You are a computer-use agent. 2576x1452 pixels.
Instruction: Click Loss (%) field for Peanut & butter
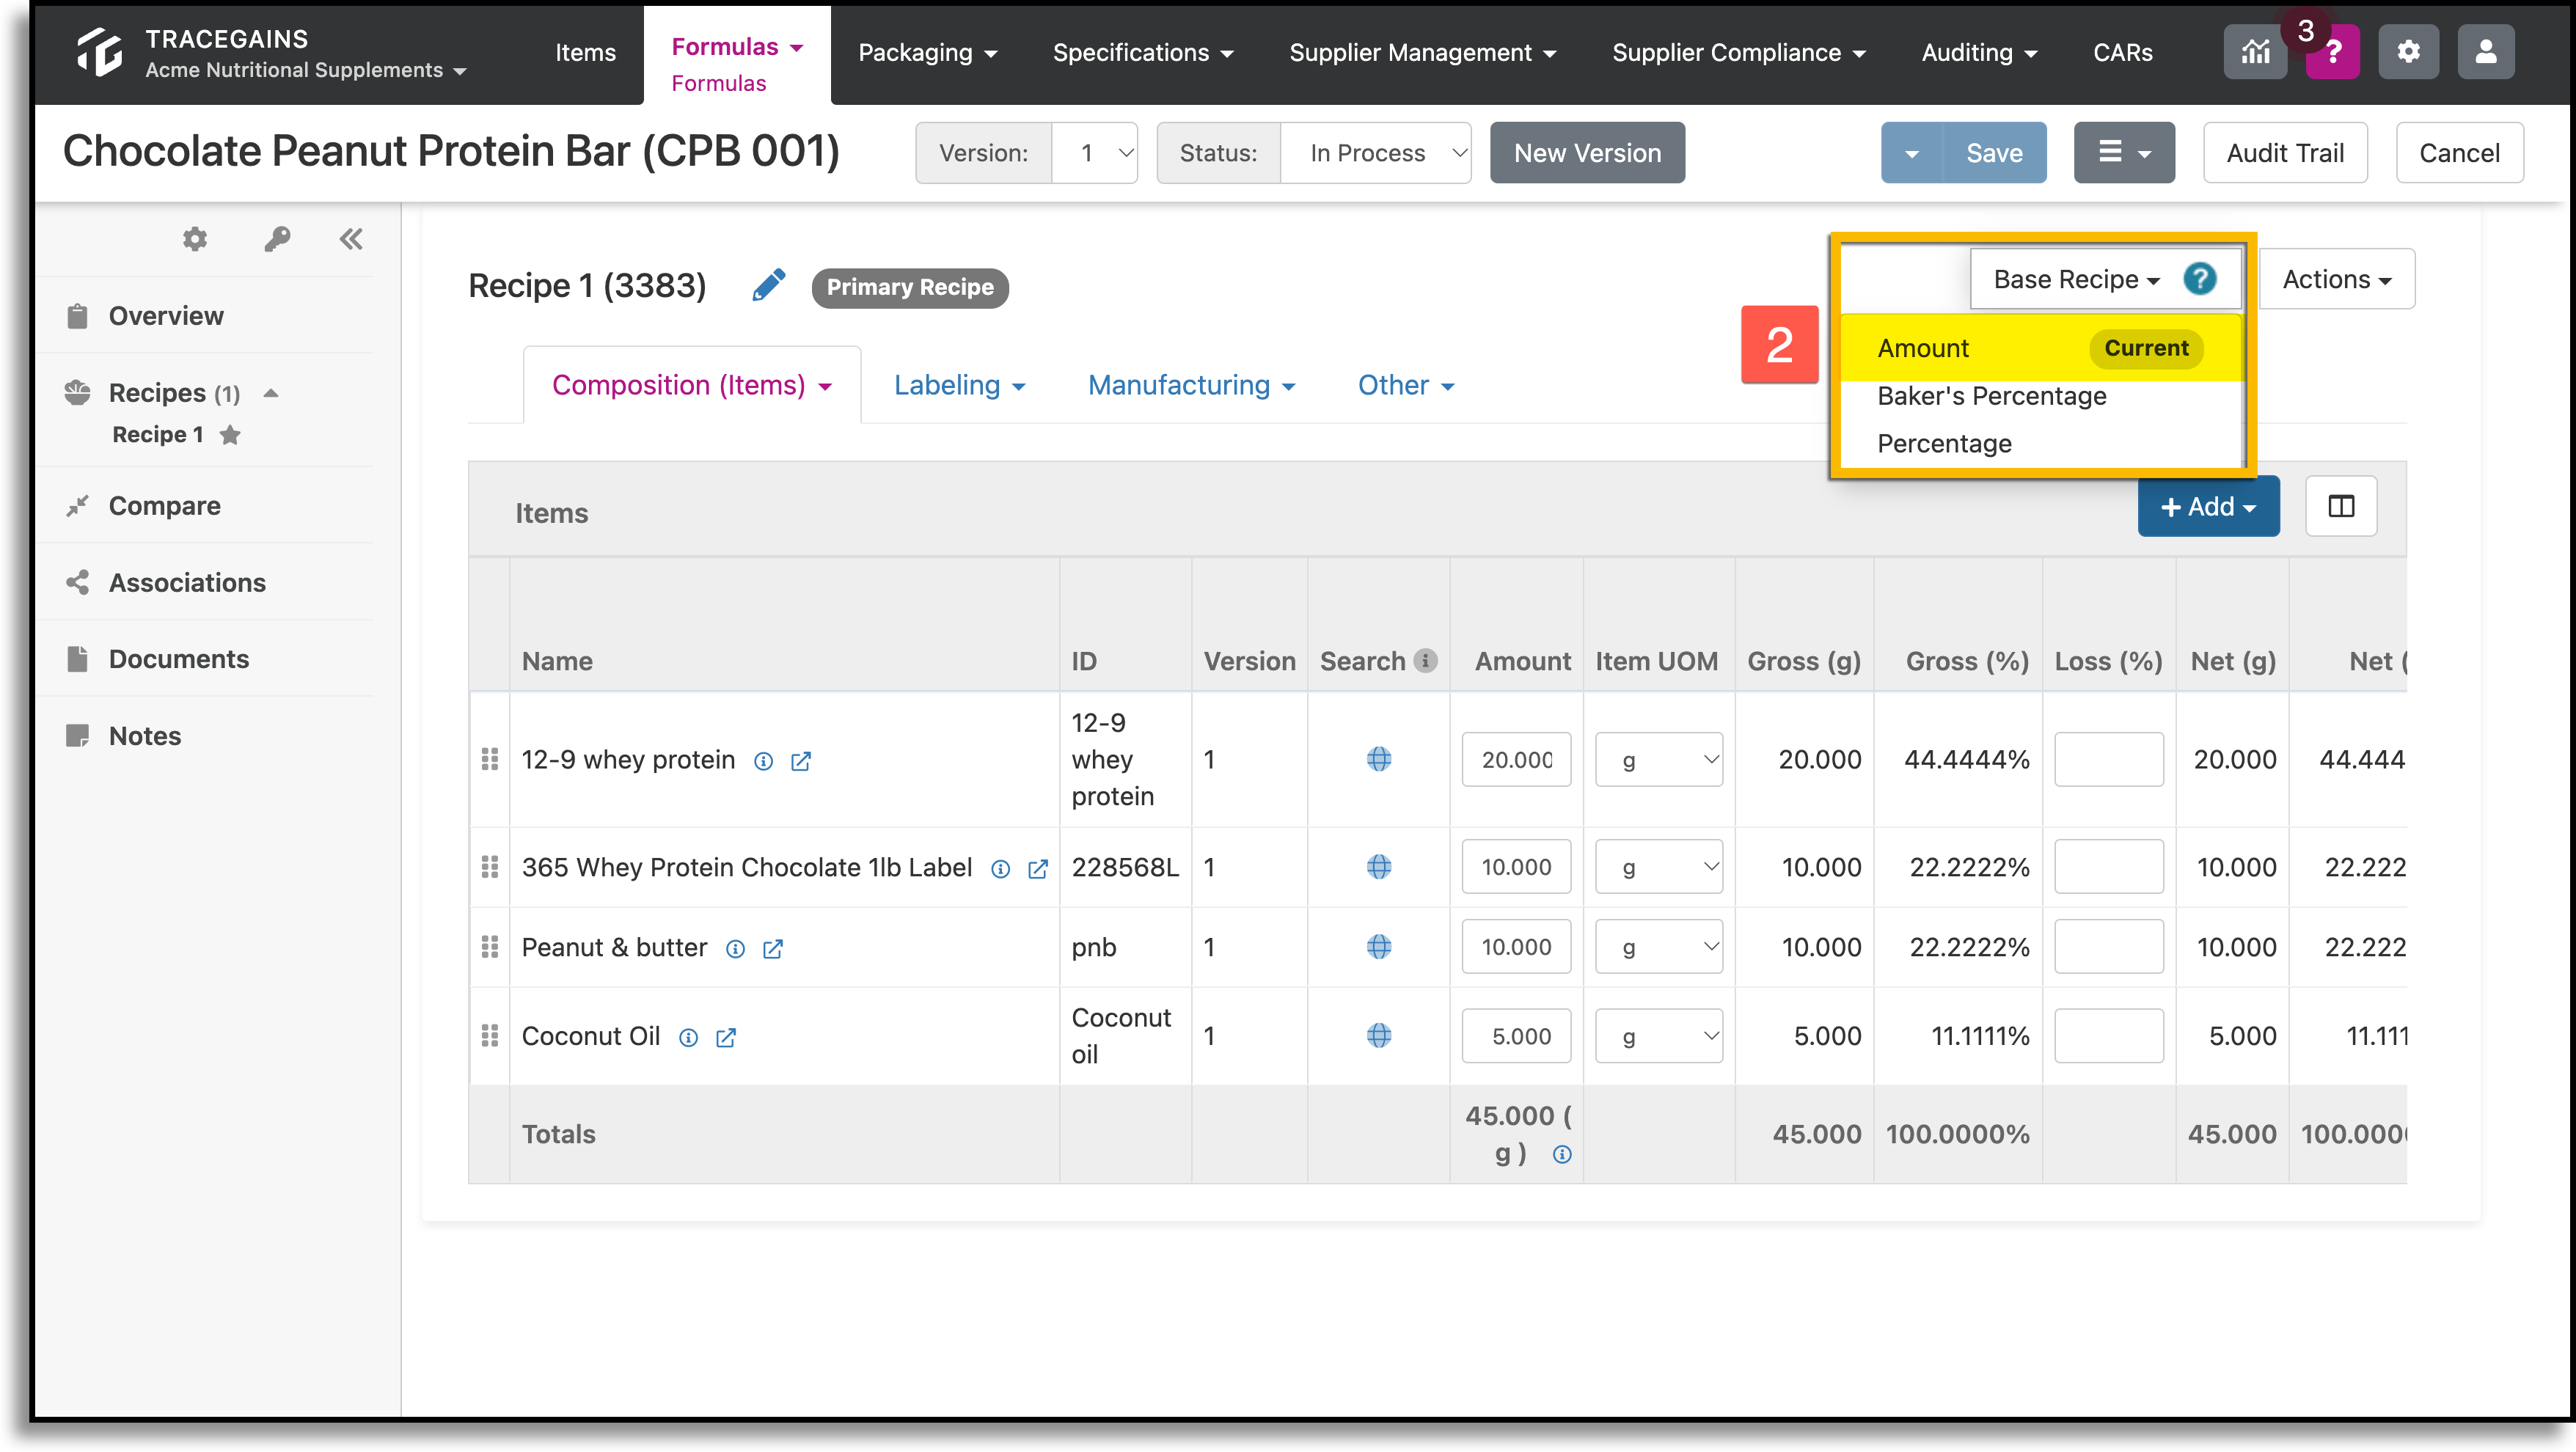point(2108,946)
